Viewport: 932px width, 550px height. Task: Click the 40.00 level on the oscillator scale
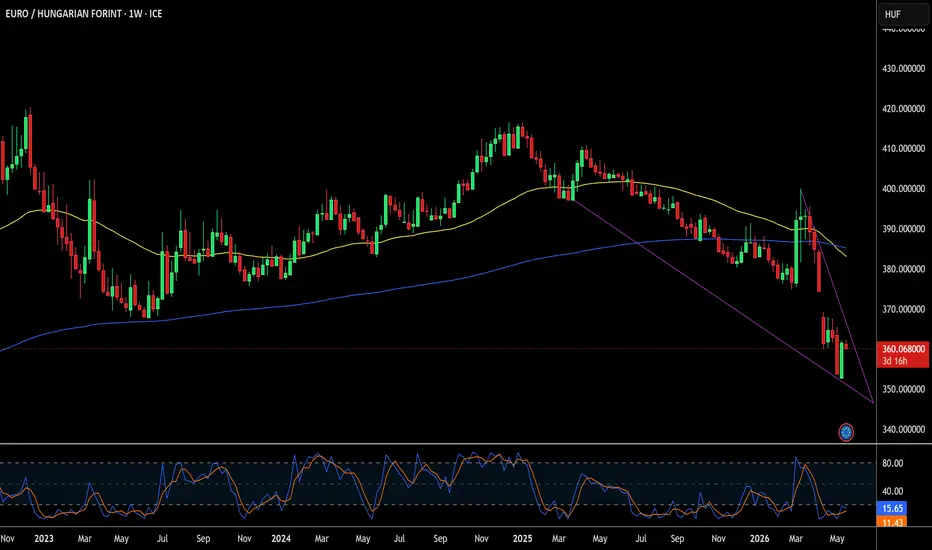point(892,491)
